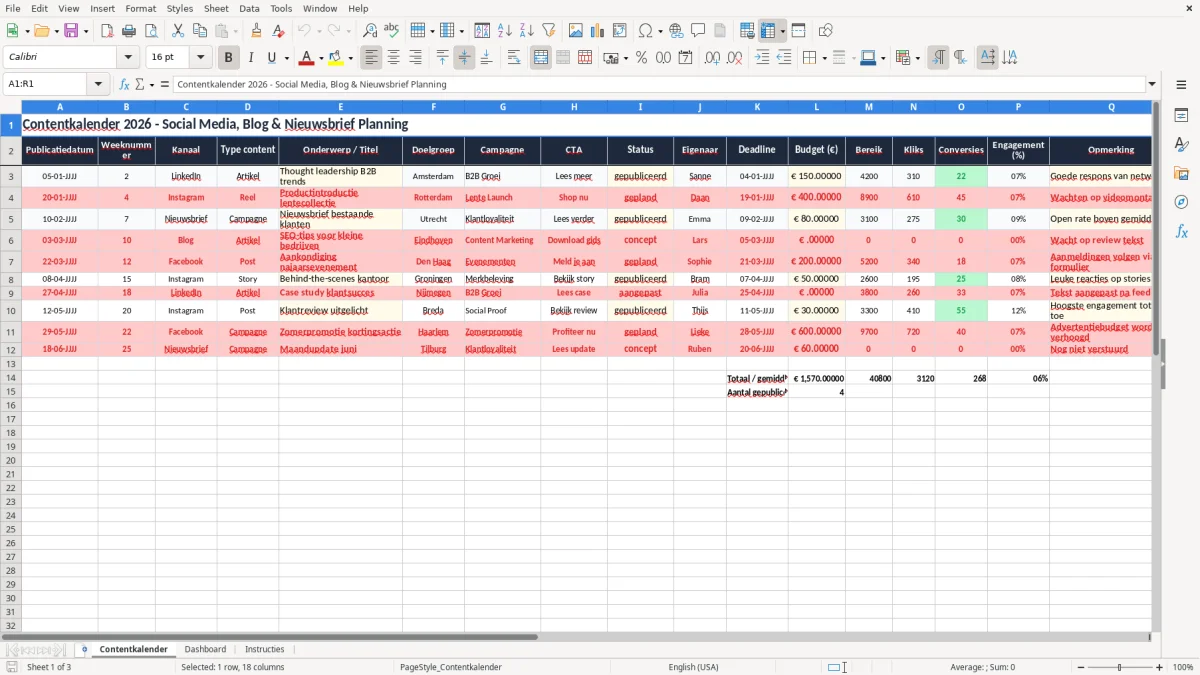Adjust the status bar zoom slider

pyautogui.click(x=1119, y=667)
